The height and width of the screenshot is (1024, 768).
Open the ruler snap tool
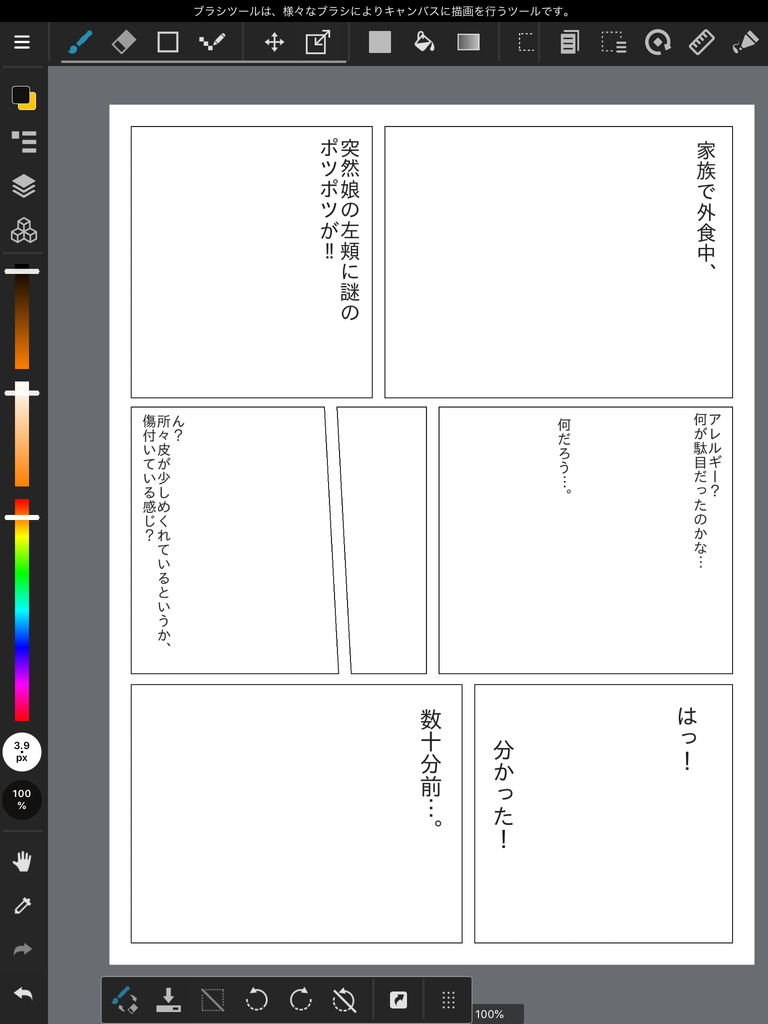click(701, 42)
